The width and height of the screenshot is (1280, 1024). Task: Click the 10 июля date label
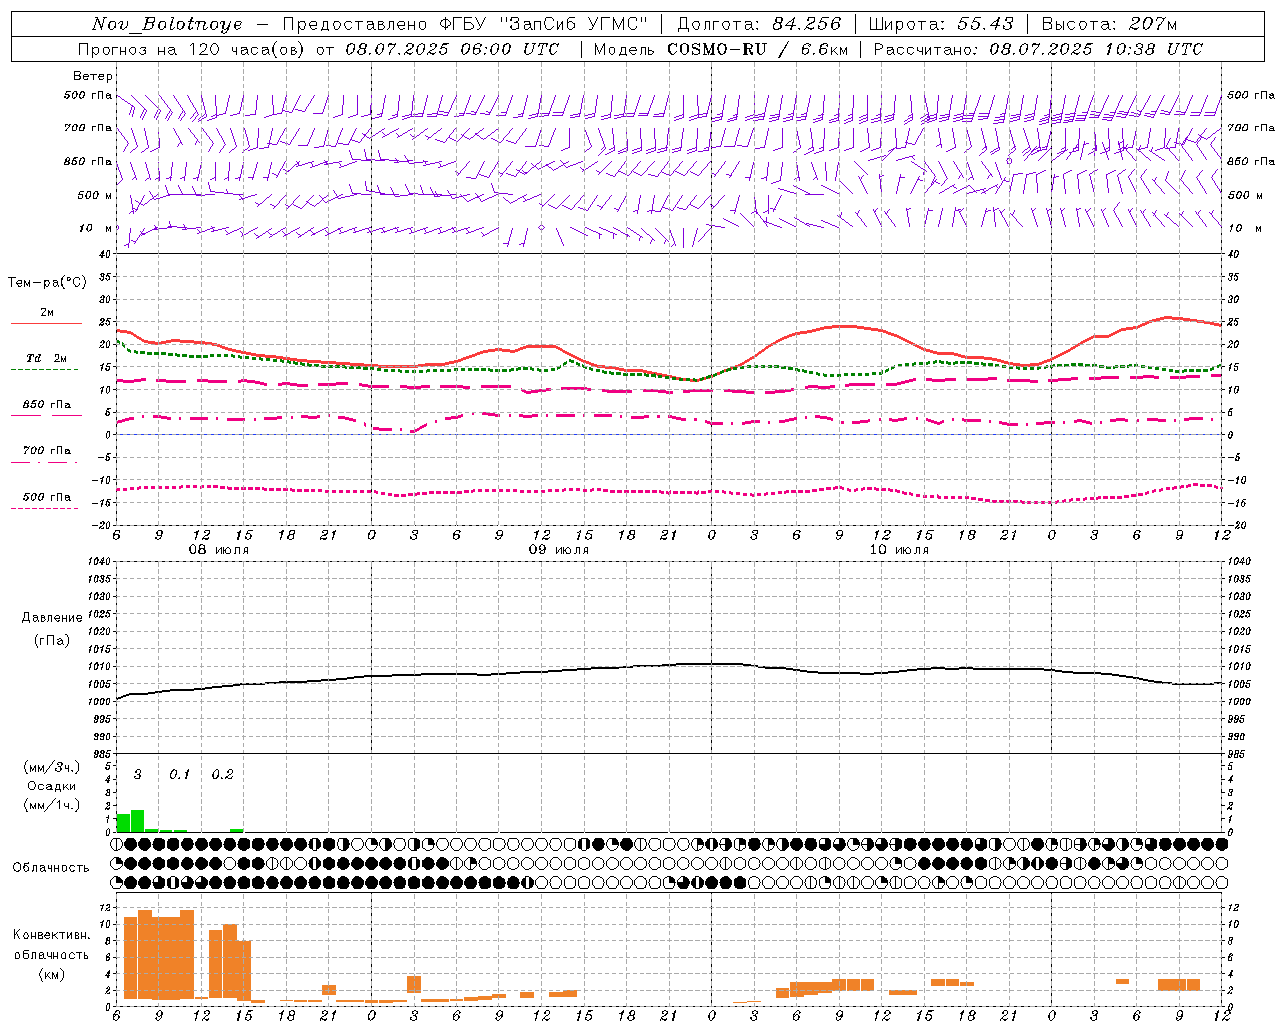pyautogui.click(x=899, y=550)
